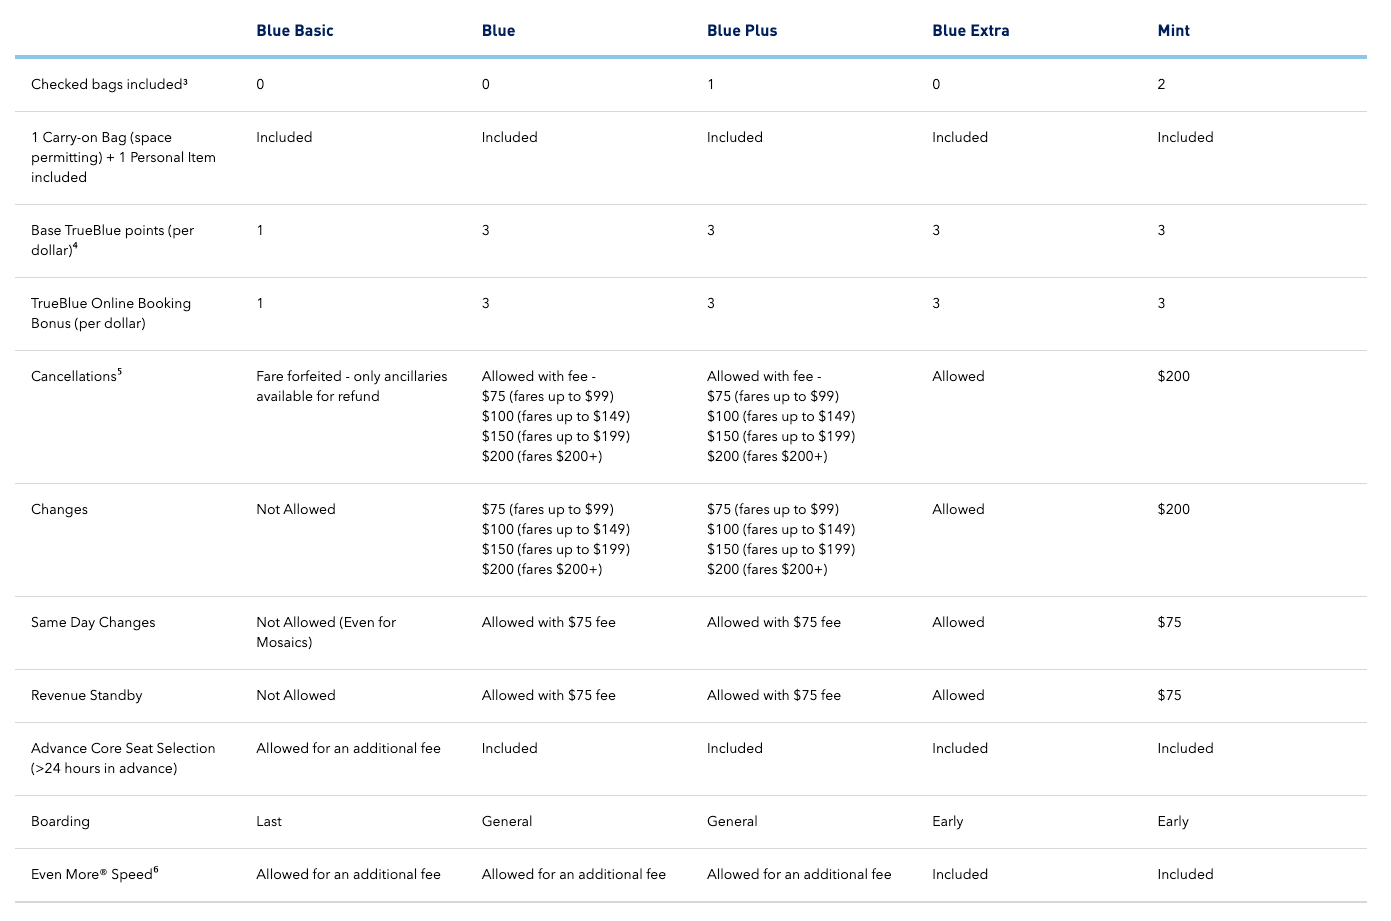Click Blue cancellations 'Allowed with fee' cell
The image size is (1391, 921).
556,416
